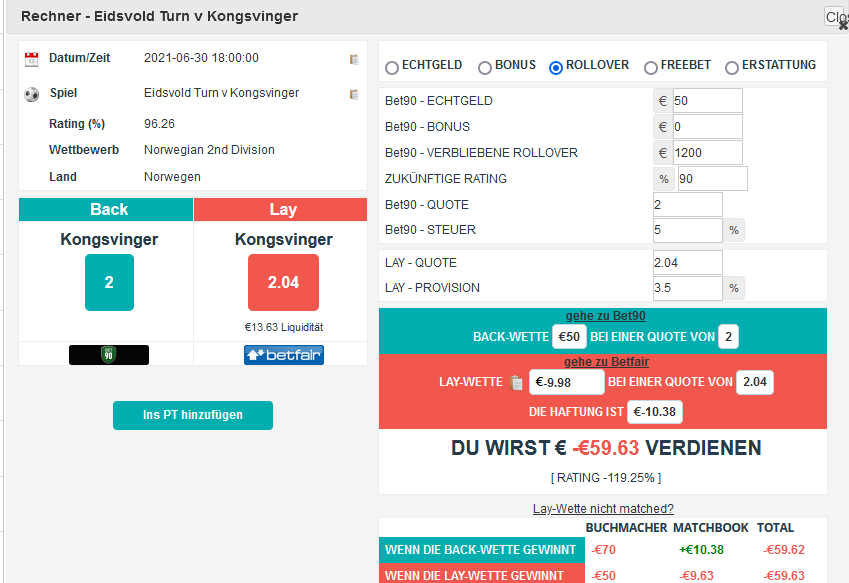
Task: Edit the LAY - PROVISION field
Action: (x=688, y=288)
